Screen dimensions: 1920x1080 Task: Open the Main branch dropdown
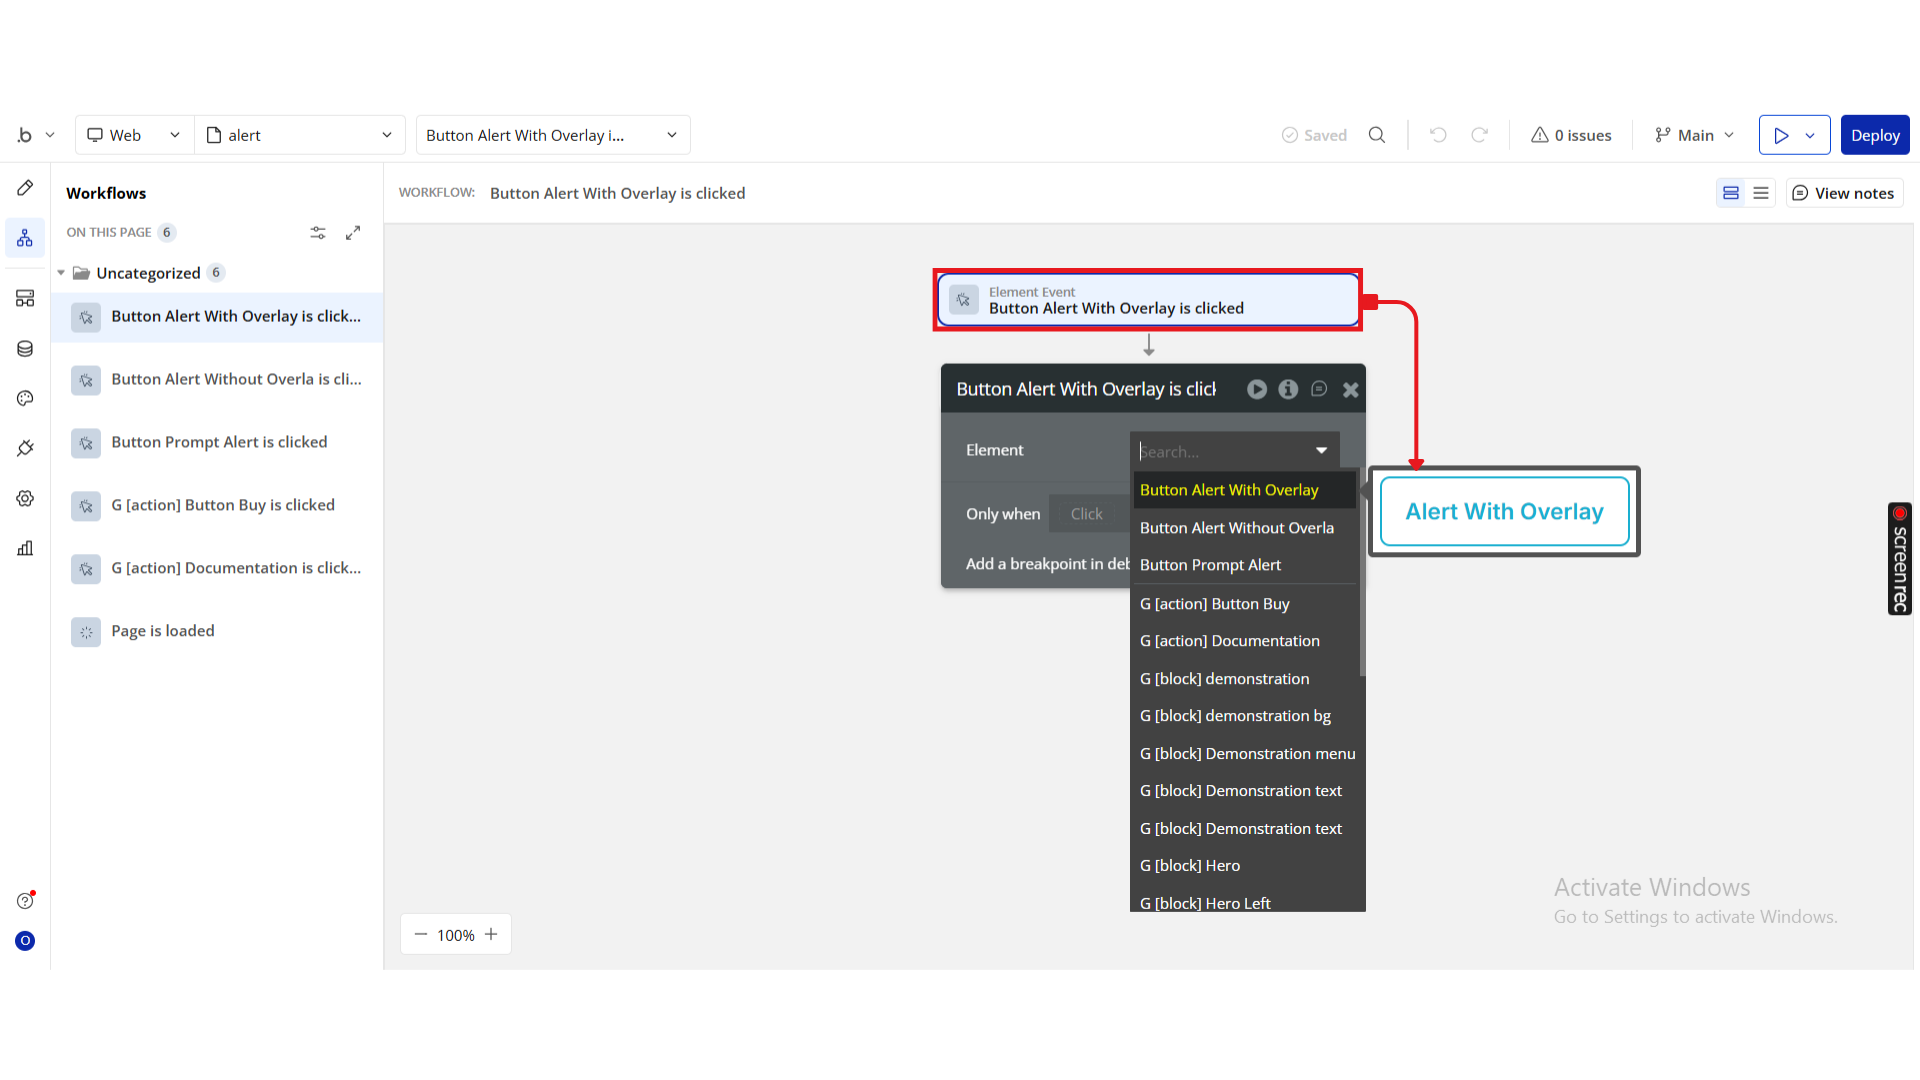point(1695,135)
